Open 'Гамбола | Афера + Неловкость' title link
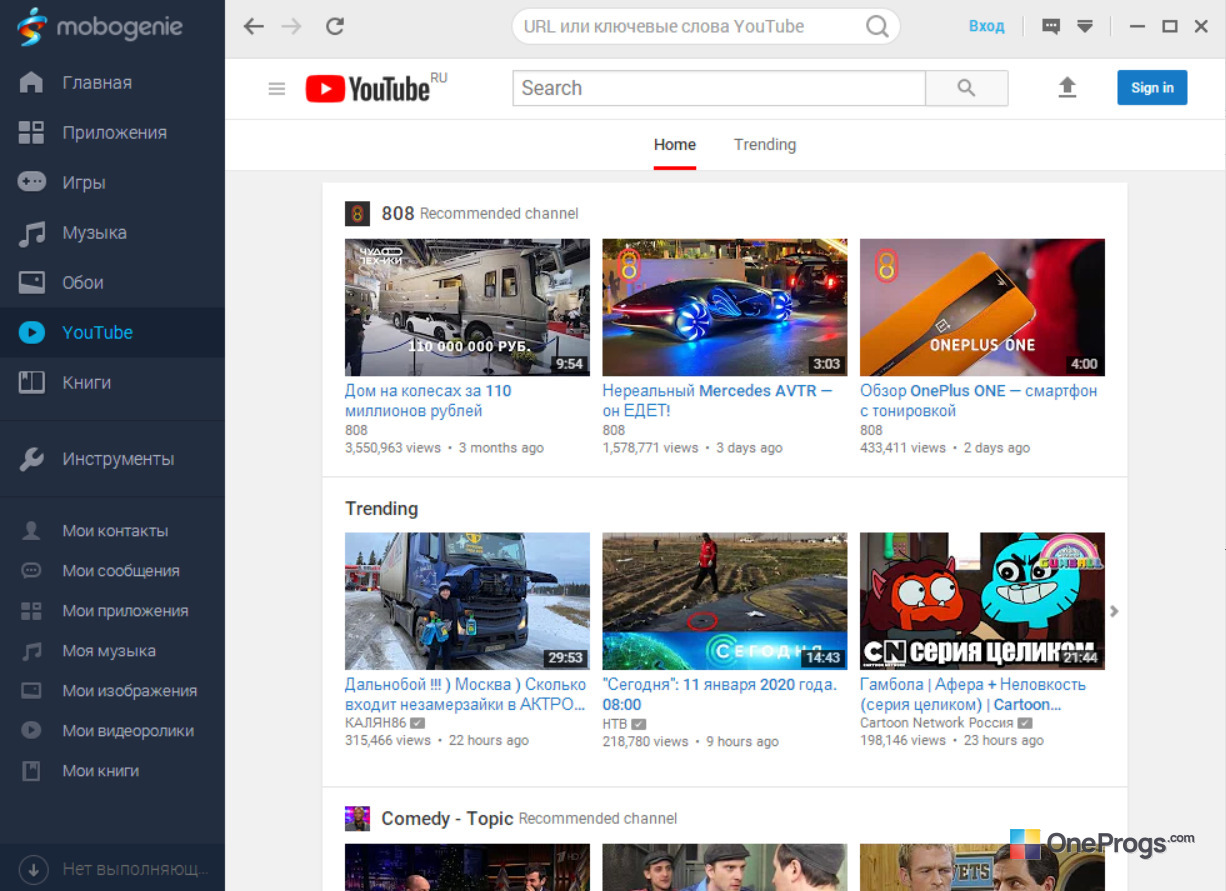1226x891 pixels. pos(973,694)
